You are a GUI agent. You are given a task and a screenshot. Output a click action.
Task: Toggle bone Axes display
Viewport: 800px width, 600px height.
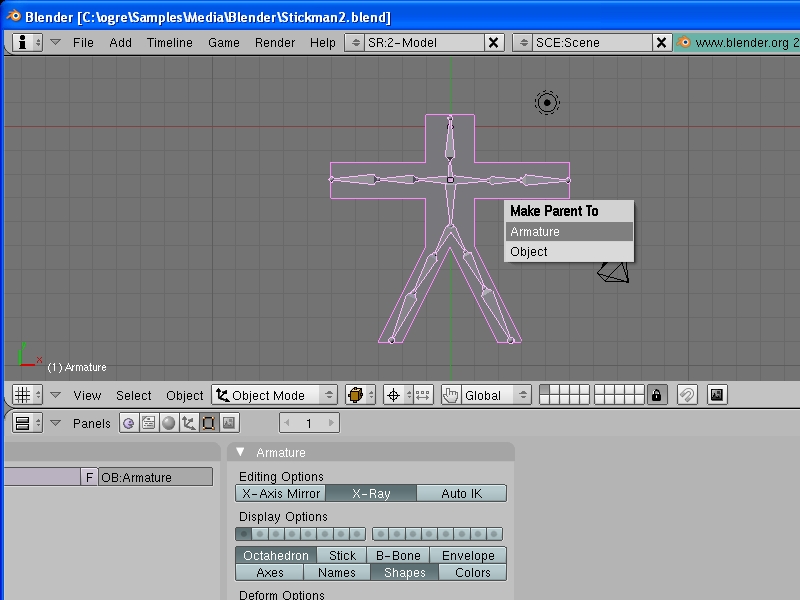(x=269, y=572)
